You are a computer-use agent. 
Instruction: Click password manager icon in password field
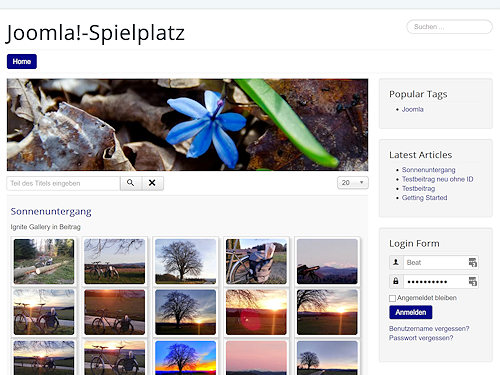(x=473, y=282)
